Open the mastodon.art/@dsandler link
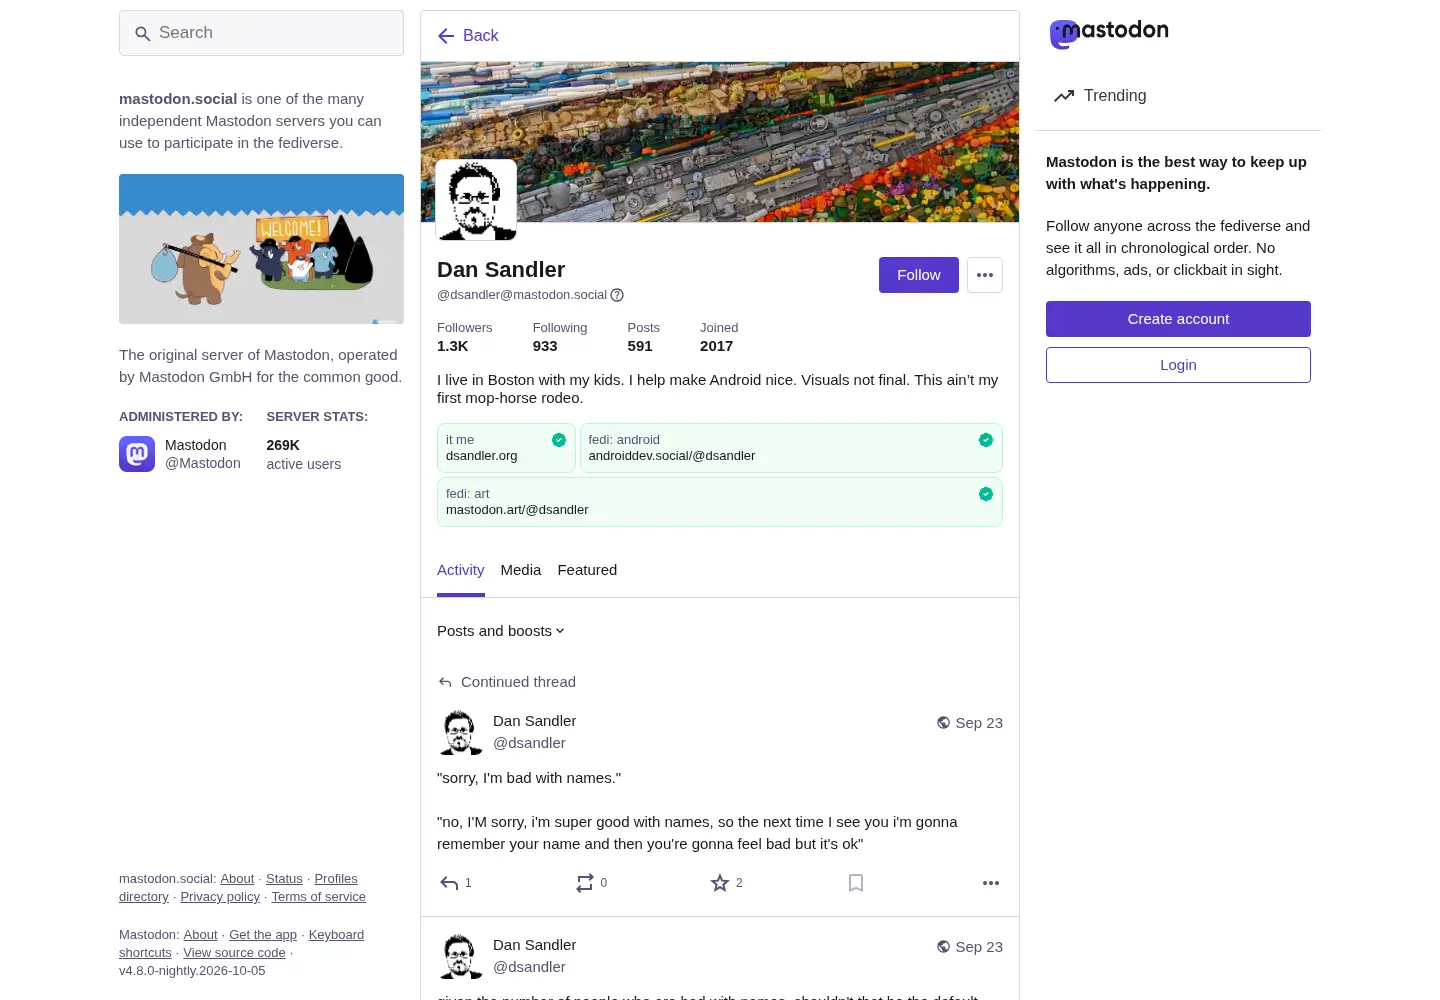The width and height of the screenshot is (1440, 1000). click(517, 510)
